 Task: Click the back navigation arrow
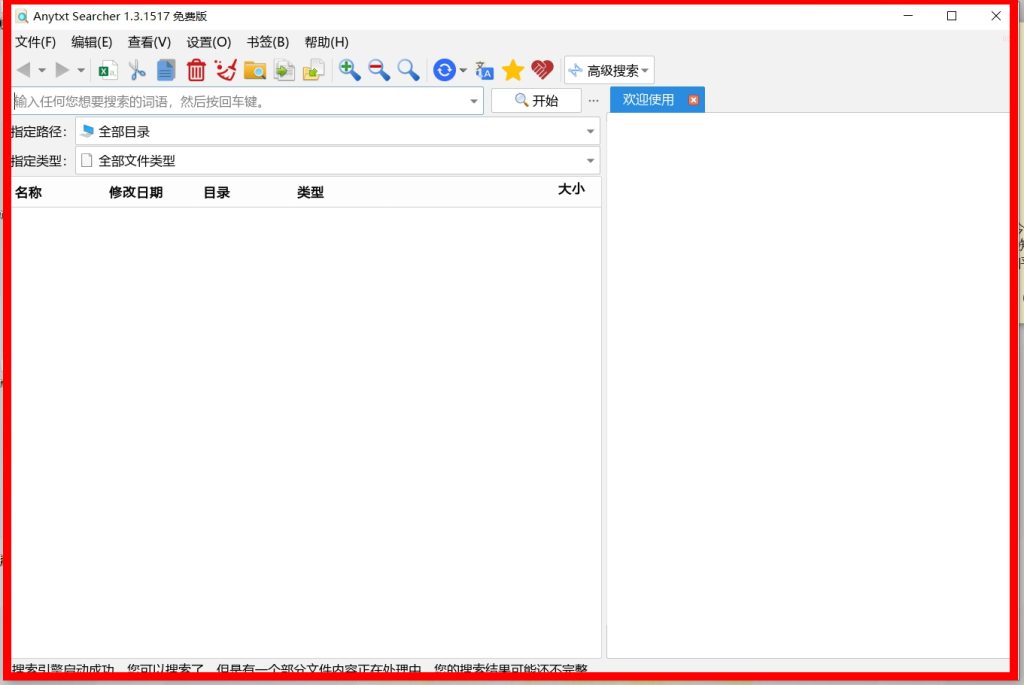[x=24, y=70]
